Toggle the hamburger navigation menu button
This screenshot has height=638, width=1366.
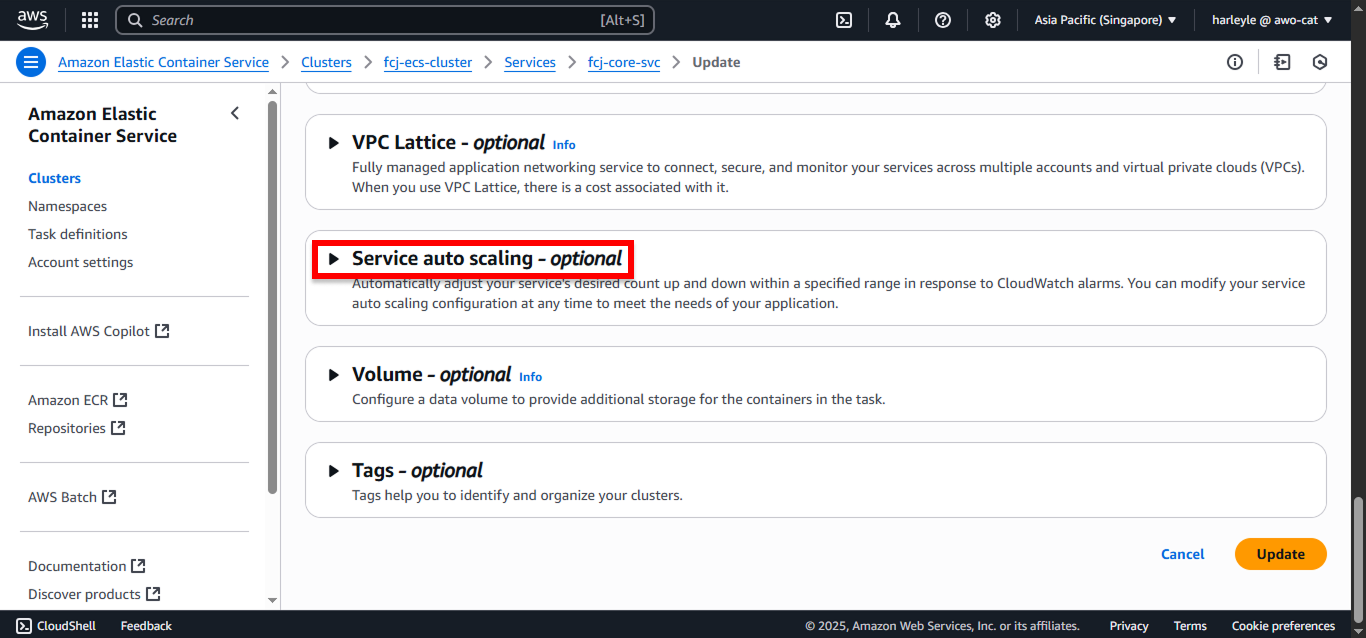[31, 62]
